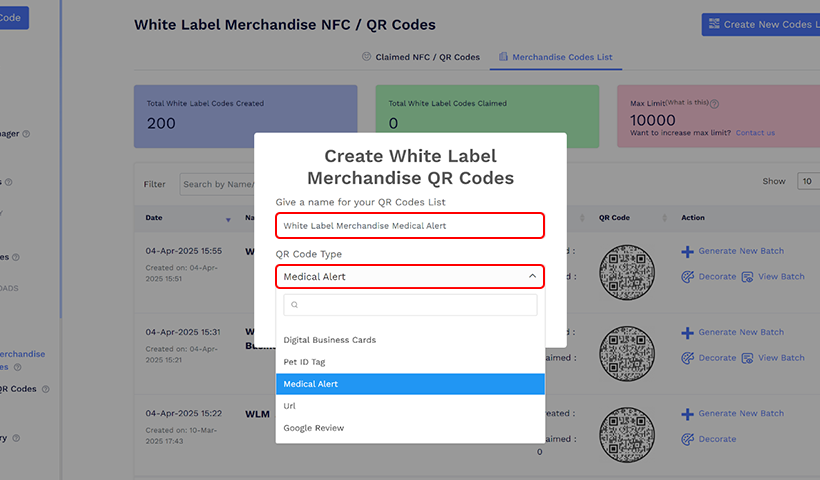Click the plus icon in second row's actions
Viewport: 820px width, 480px height.
coord(687,332)
